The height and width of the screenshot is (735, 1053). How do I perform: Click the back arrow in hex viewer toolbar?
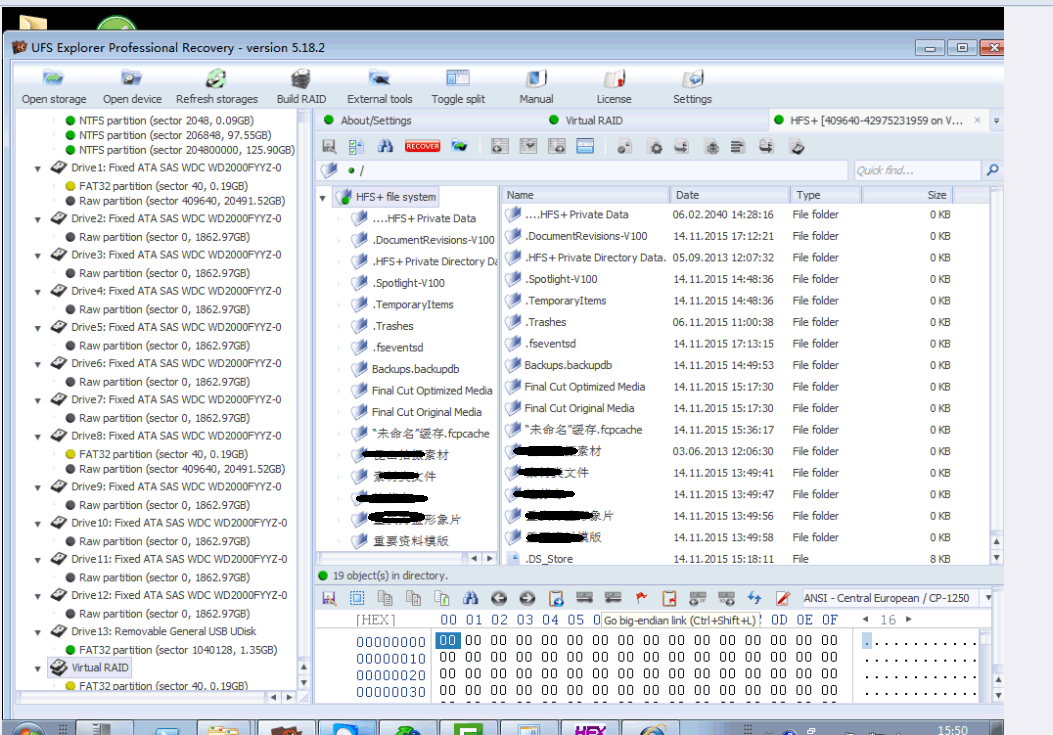click(x=498, y=598)
